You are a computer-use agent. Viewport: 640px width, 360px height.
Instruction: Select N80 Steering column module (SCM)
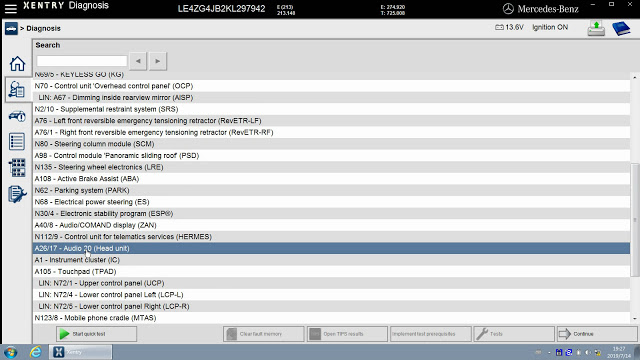(x=331, y=144)
